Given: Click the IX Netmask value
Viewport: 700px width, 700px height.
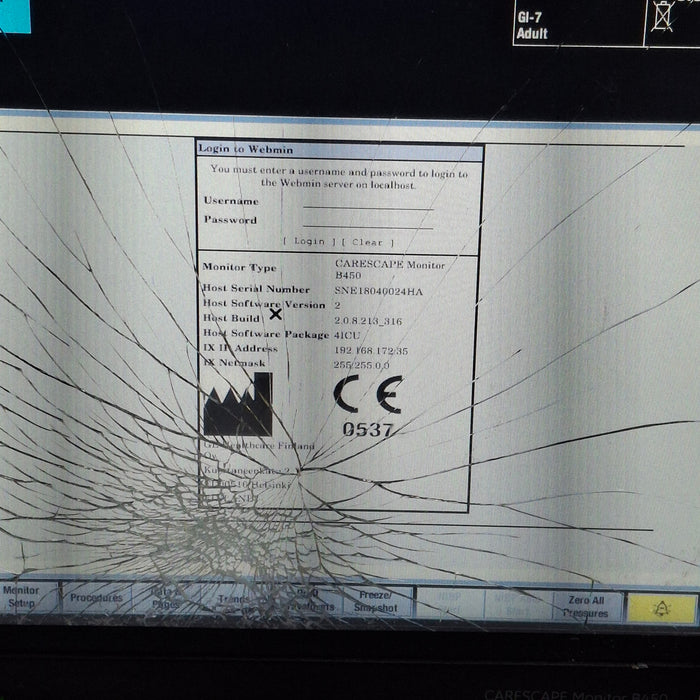Looking at the screenshot, I should (x=361, y=365).
